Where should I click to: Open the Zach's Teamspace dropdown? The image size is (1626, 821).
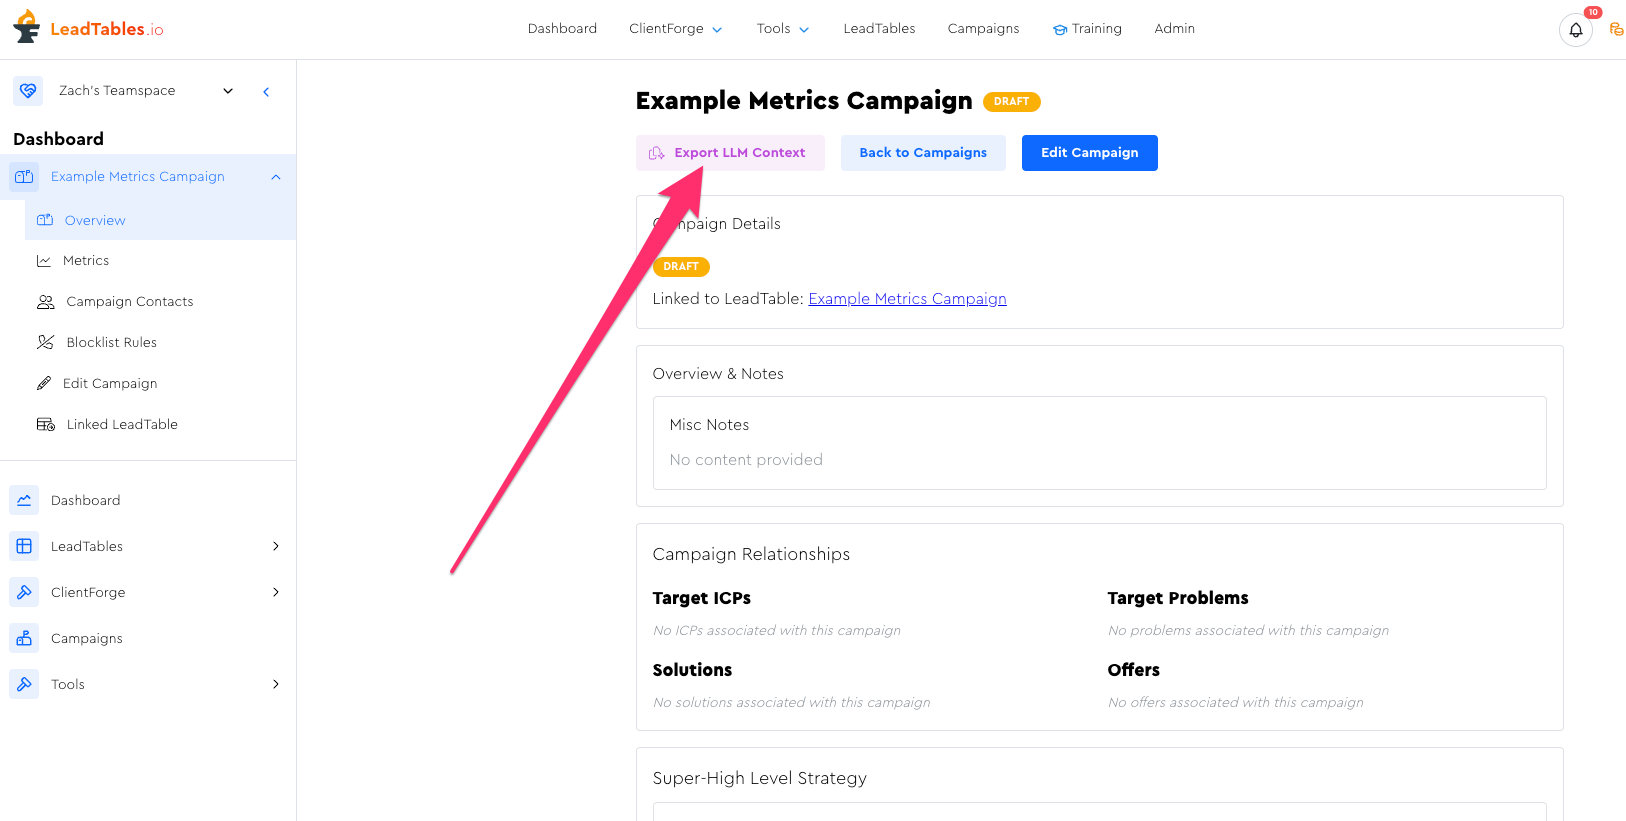pyautogui.click(x=228, y=91)
